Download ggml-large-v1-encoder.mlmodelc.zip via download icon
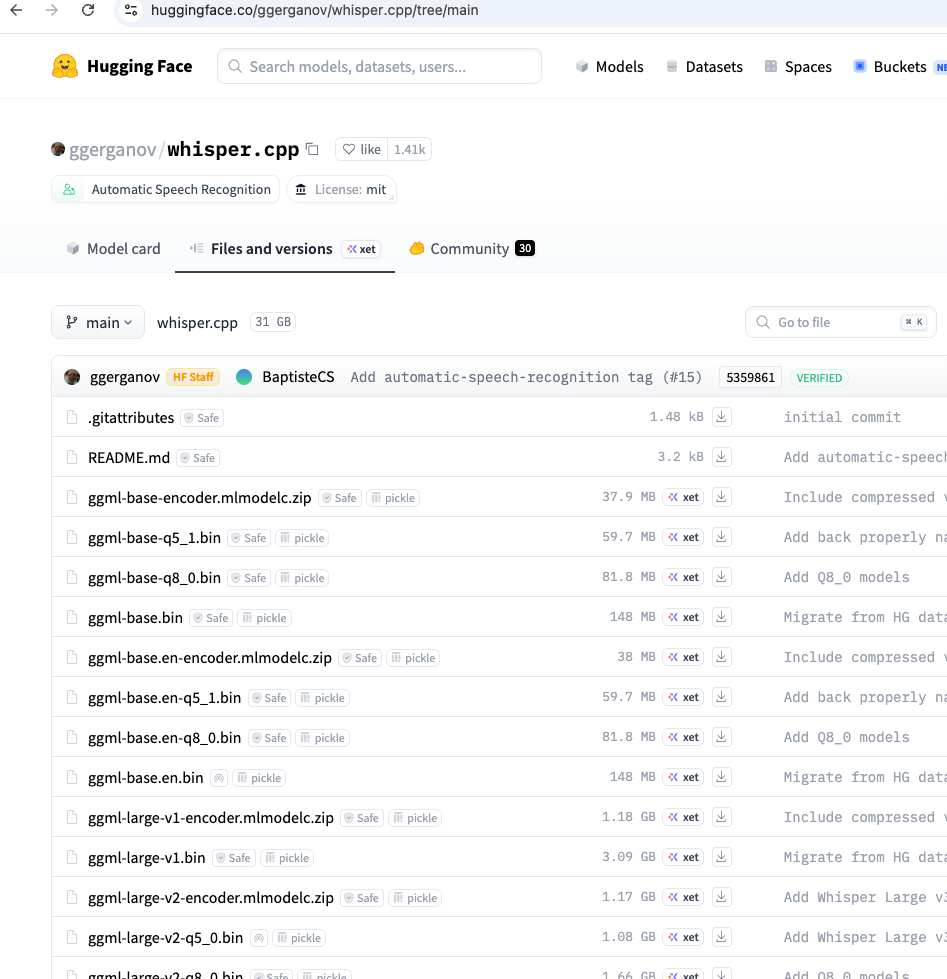947x979 pixels. click(722, 817)
